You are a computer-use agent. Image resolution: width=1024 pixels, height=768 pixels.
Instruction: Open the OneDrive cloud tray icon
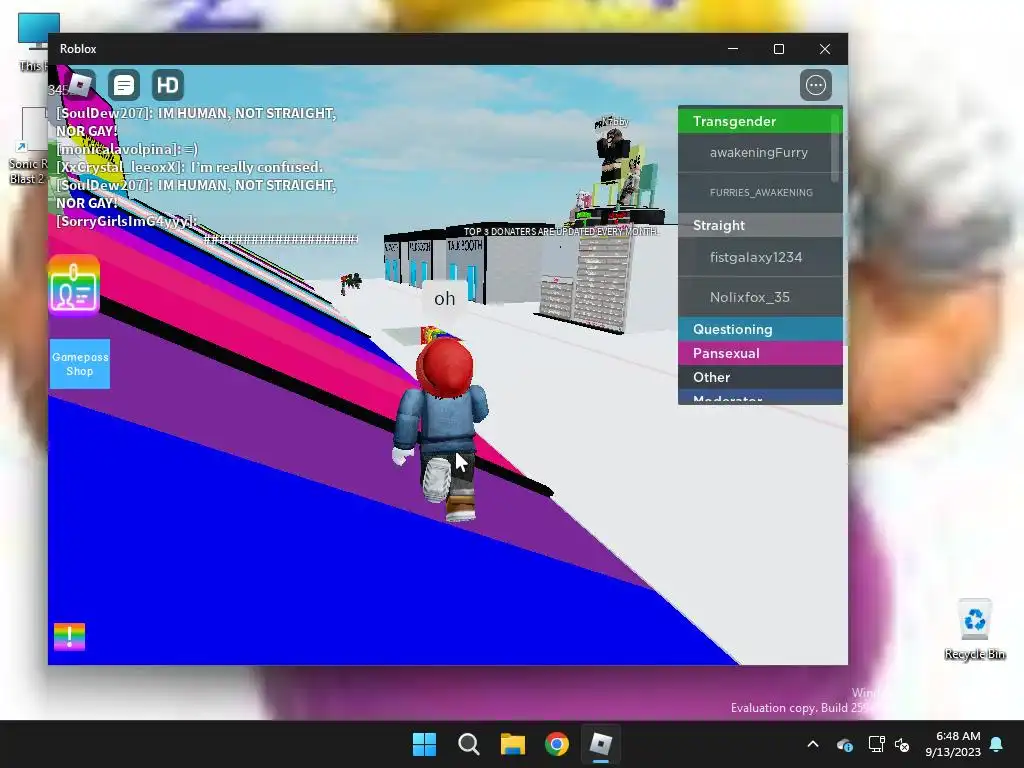click(844, 744)
